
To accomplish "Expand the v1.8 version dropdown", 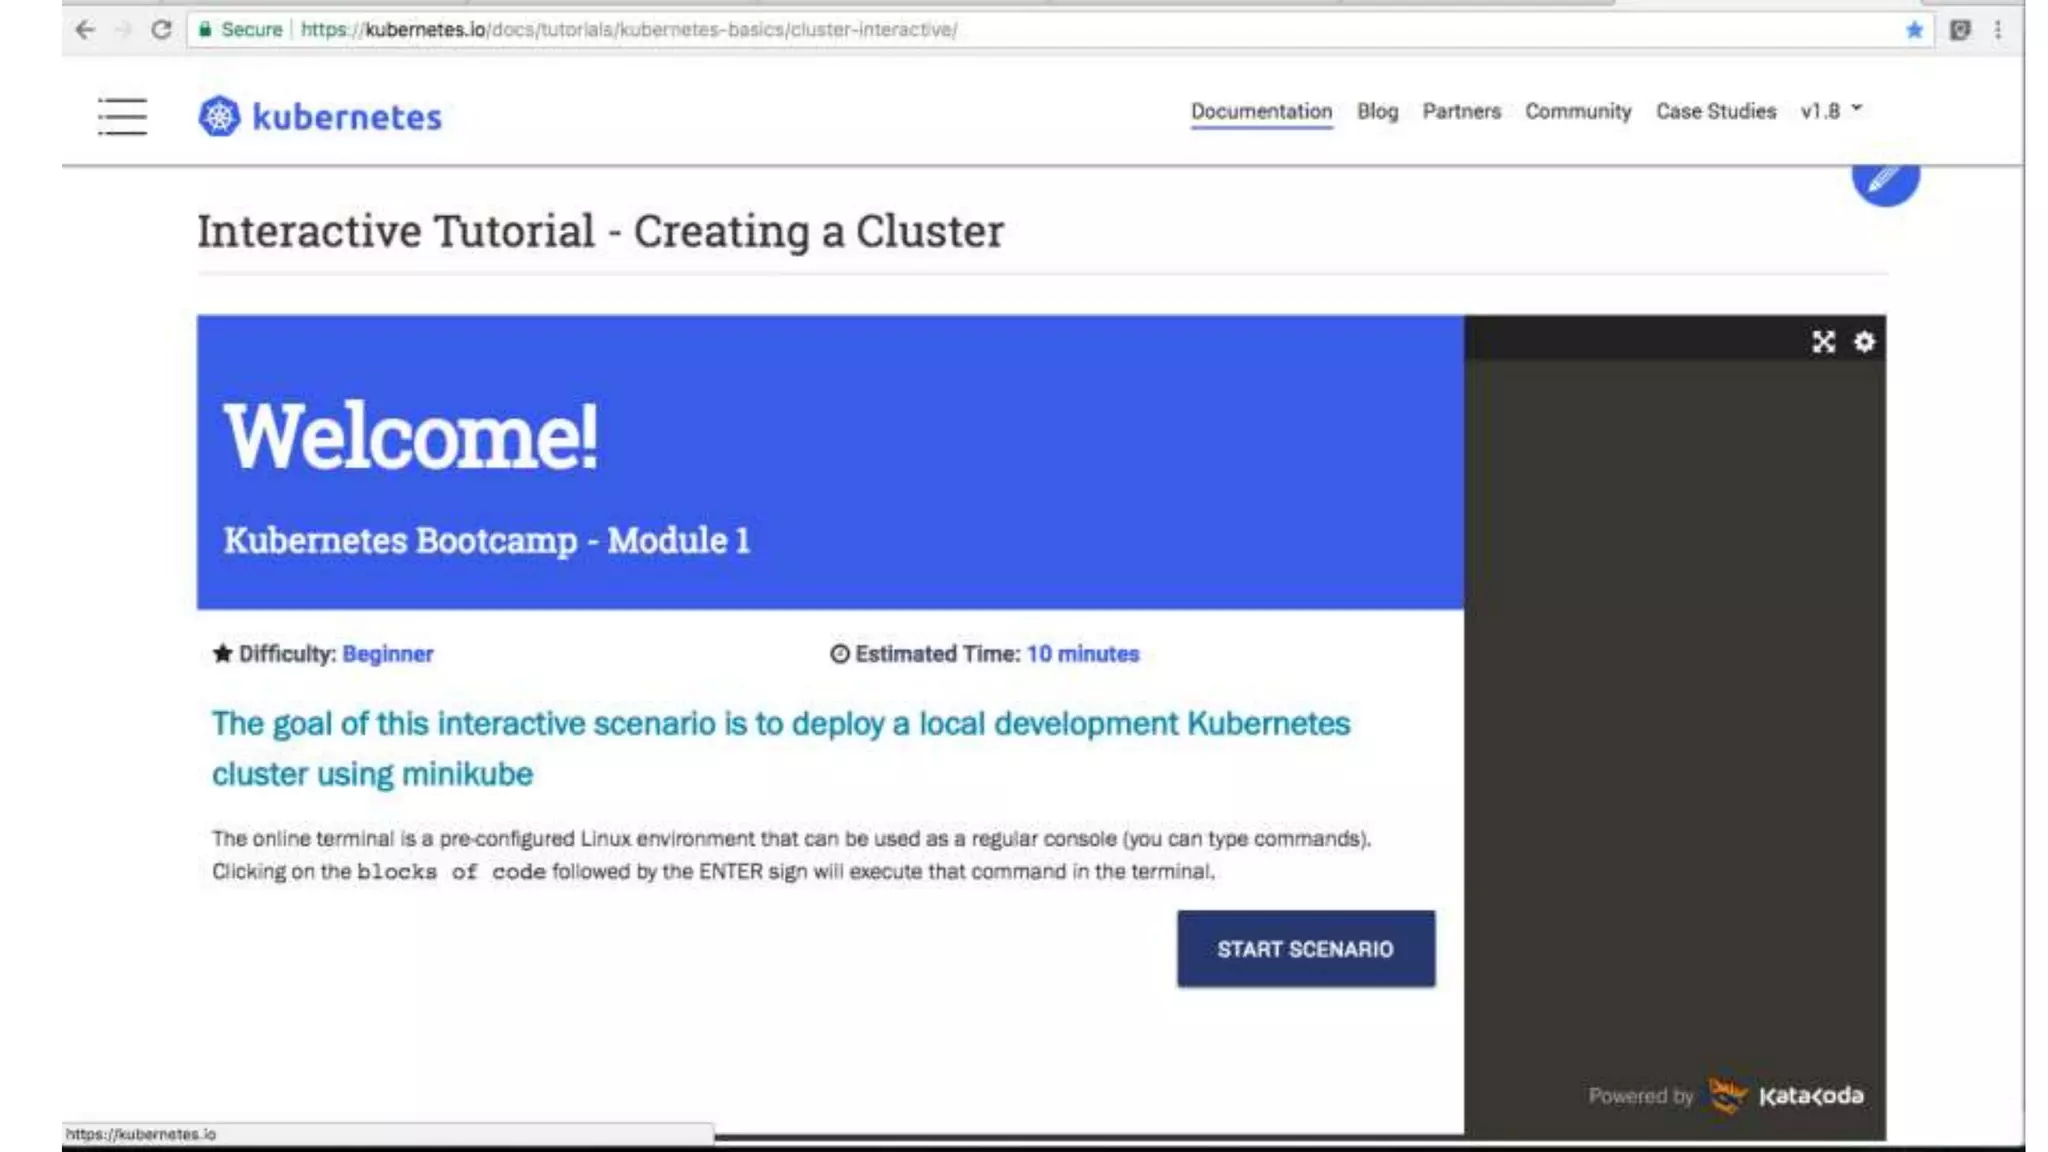I will point(1831,111).
